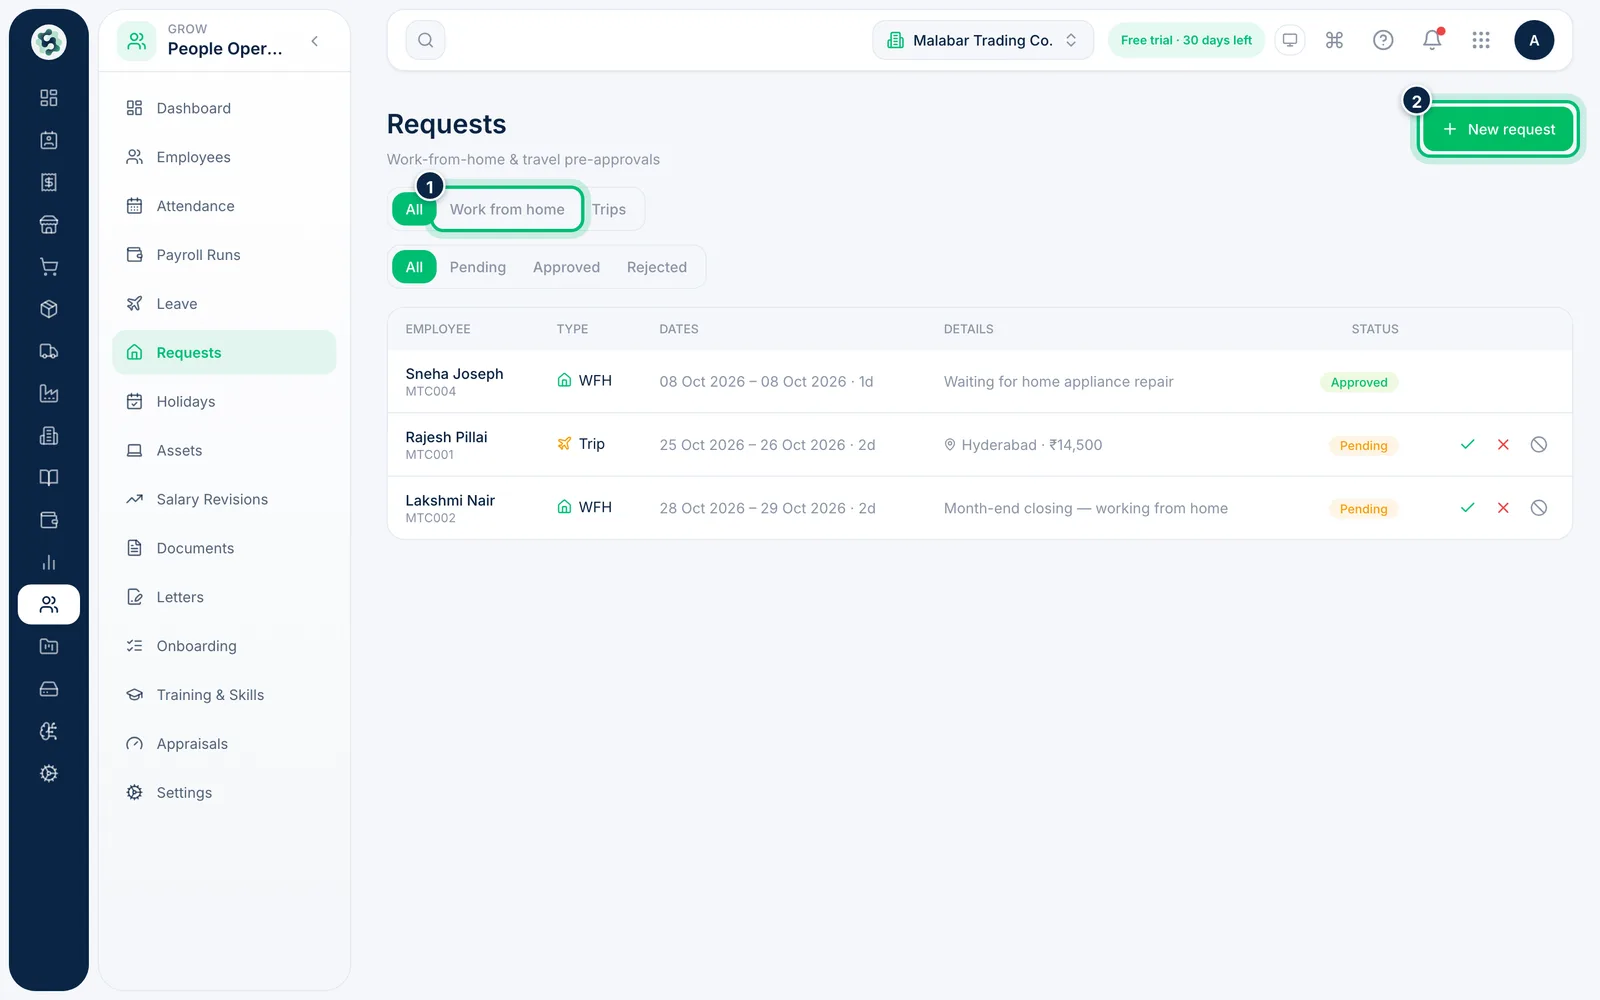
Task: Select the All status filter
Action: pyautogui.click(x=414, y=267)
